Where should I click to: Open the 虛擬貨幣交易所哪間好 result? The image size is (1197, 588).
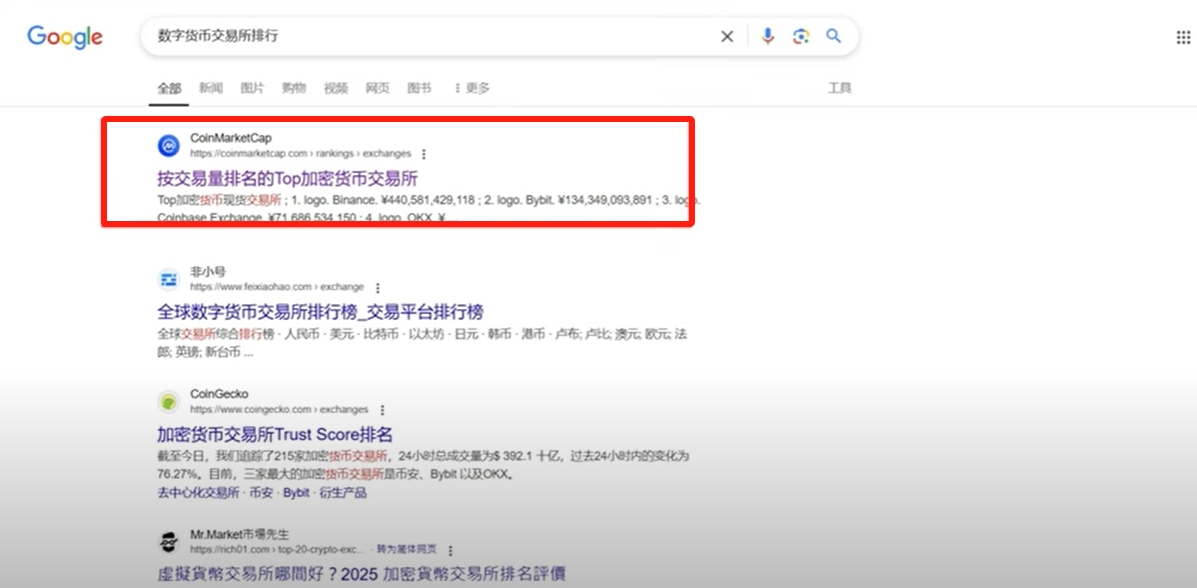click(362, 573)
